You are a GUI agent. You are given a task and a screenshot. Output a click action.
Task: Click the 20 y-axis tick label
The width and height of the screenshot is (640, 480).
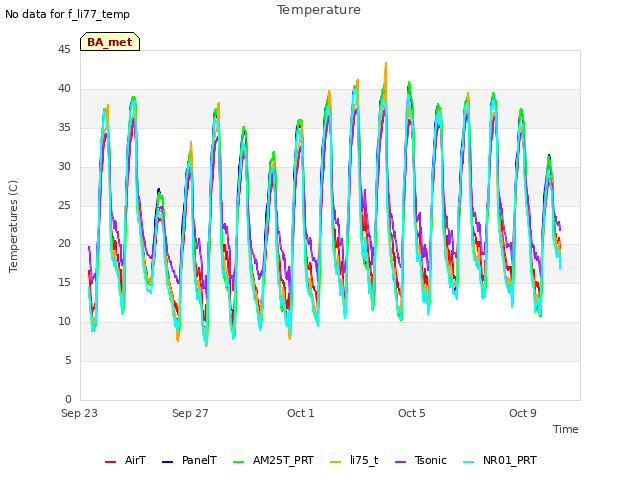coord(64,244)
